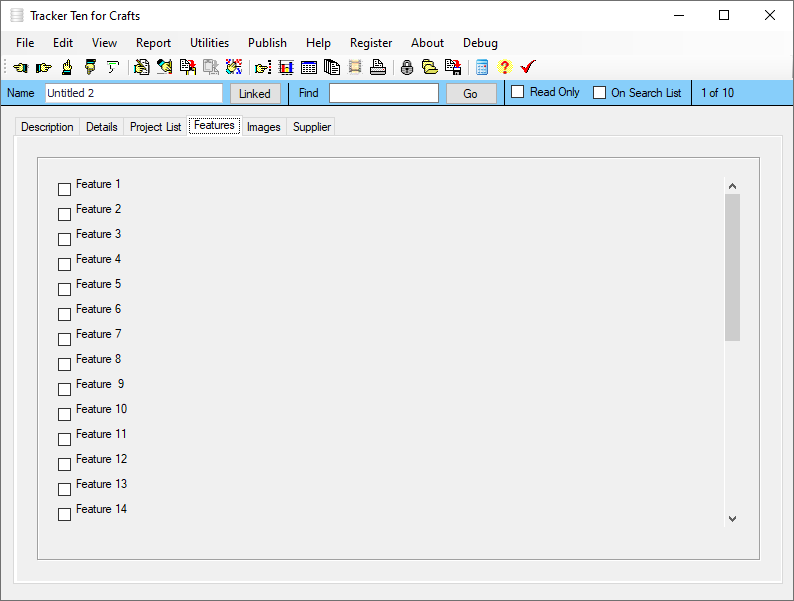The image size is (794, 601).
Task: Open the File menu
Action: 25,43
